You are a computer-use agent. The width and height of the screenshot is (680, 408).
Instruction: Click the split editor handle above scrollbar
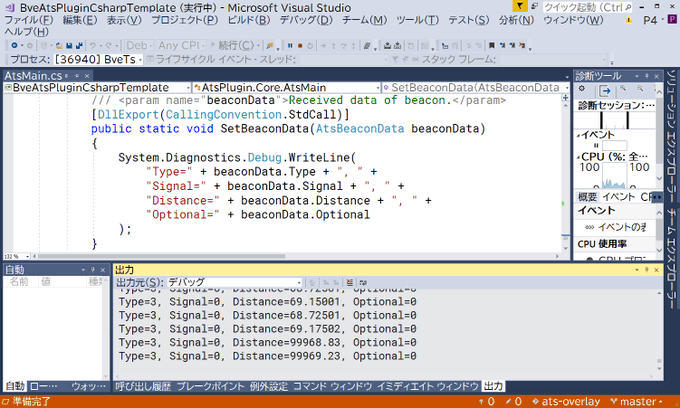coord(565,98)
